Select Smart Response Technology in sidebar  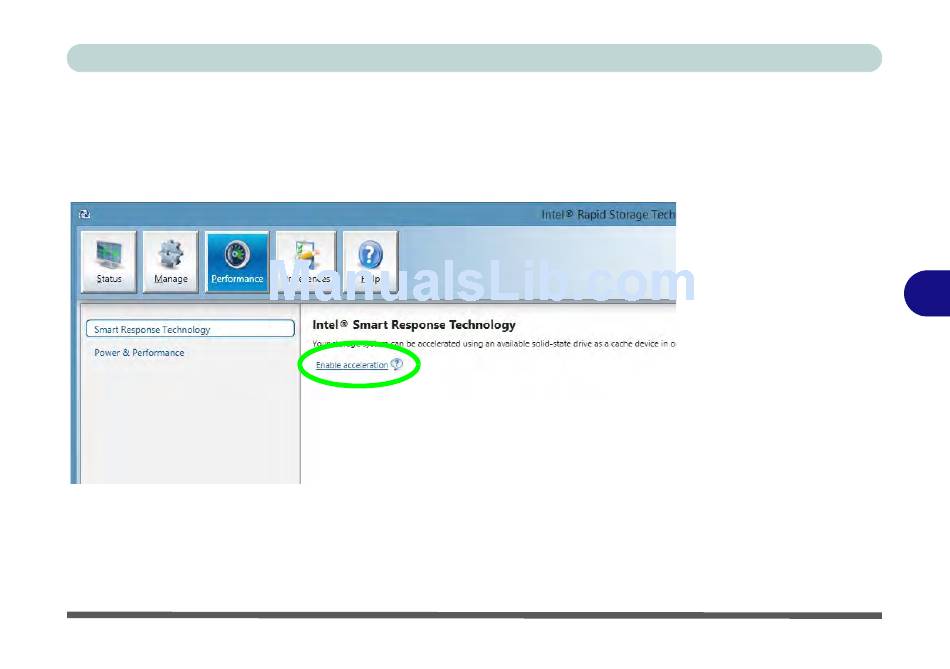[x=190, y=329]
